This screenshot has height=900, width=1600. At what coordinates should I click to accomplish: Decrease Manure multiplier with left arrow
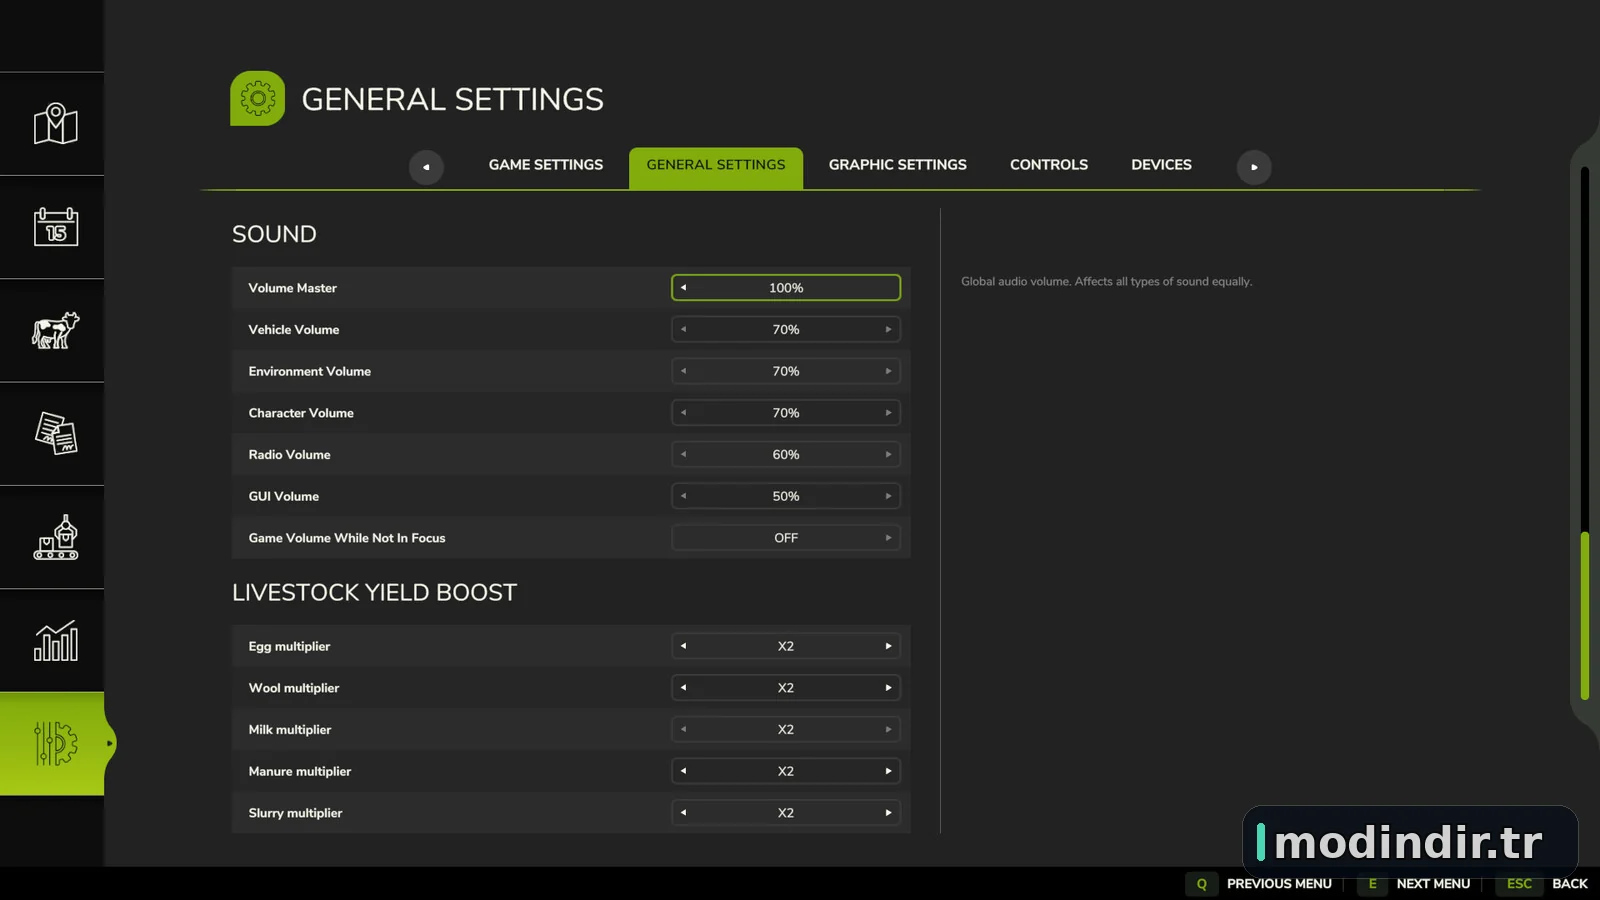(x=683, y=771)
